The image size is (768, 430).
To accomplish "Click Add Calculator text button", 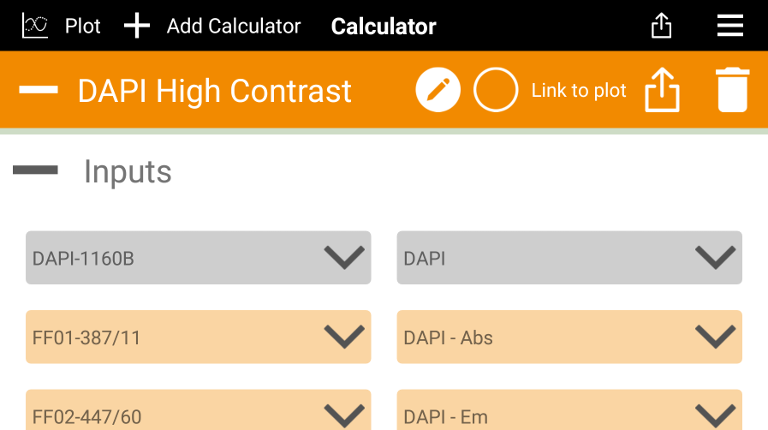I will (233, 26).
